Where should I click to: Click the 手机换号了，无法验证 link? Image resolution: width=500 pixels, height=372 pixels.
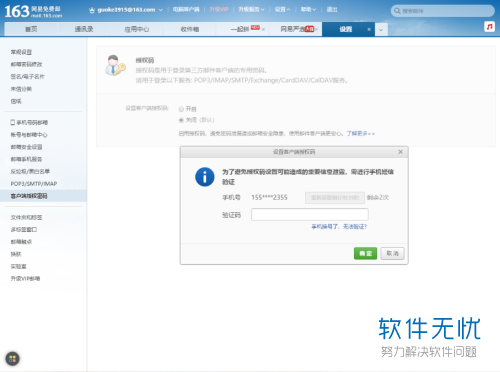[x=339, y=227]
